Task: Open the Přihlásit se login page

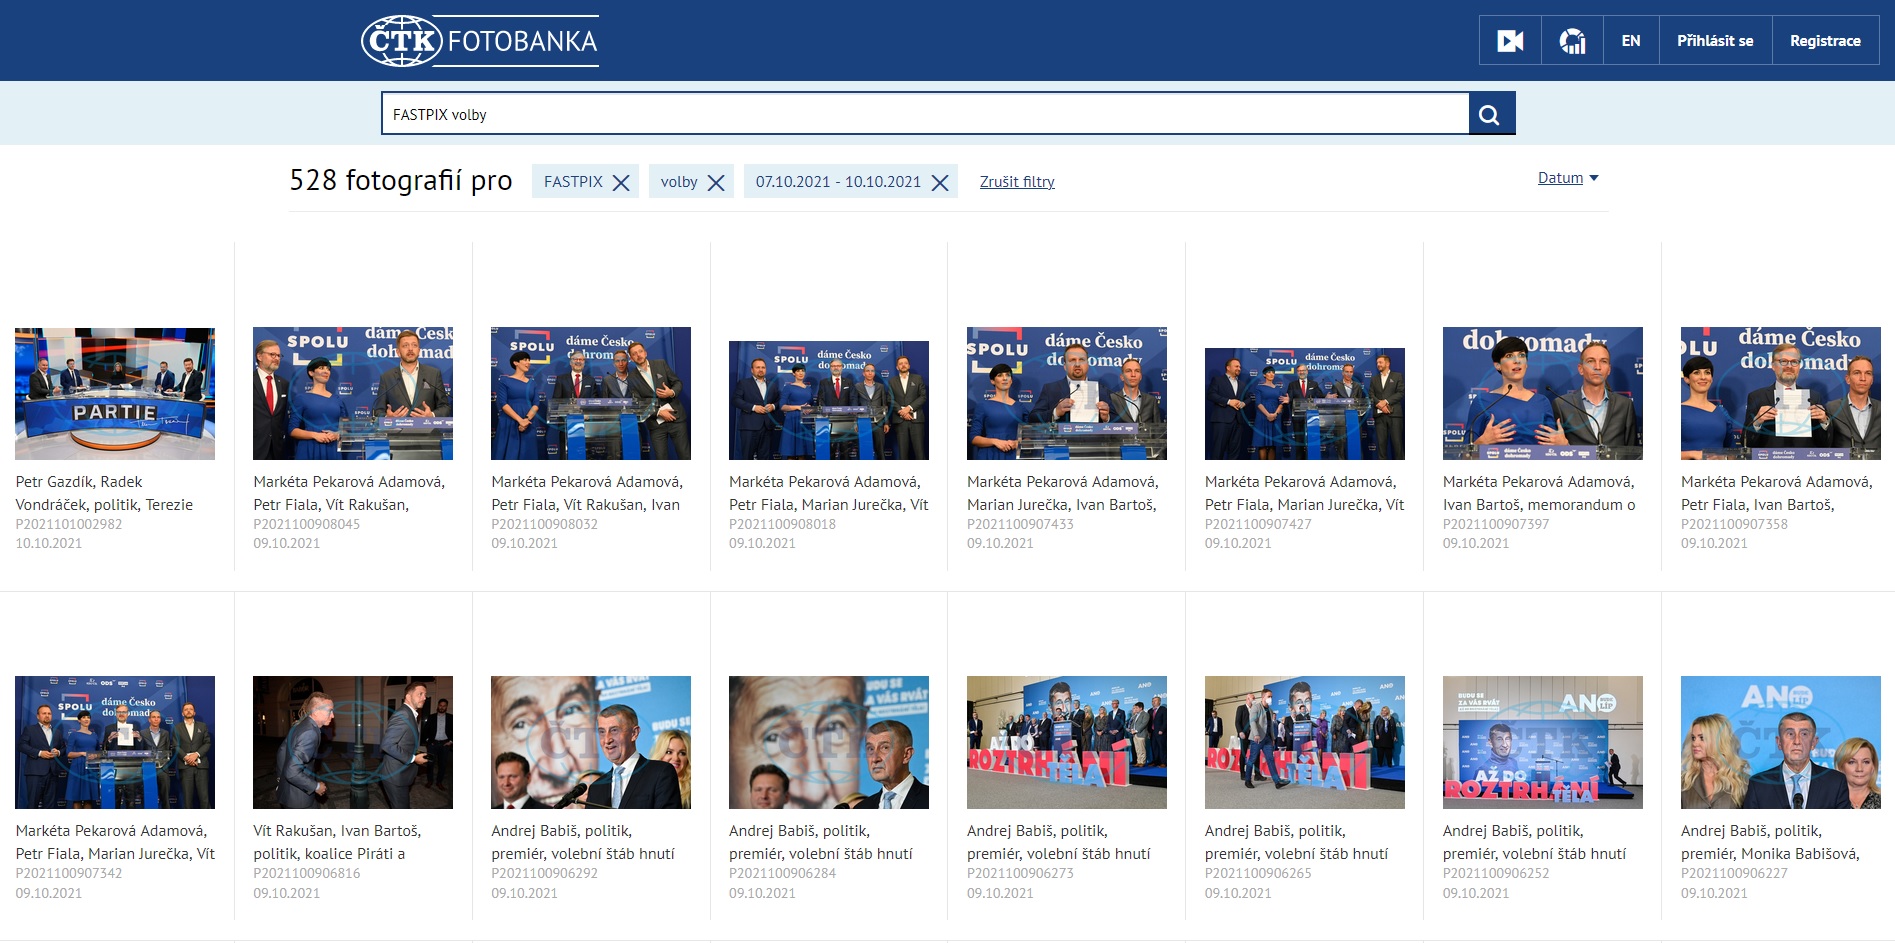Action: (x=1715, y=41)
